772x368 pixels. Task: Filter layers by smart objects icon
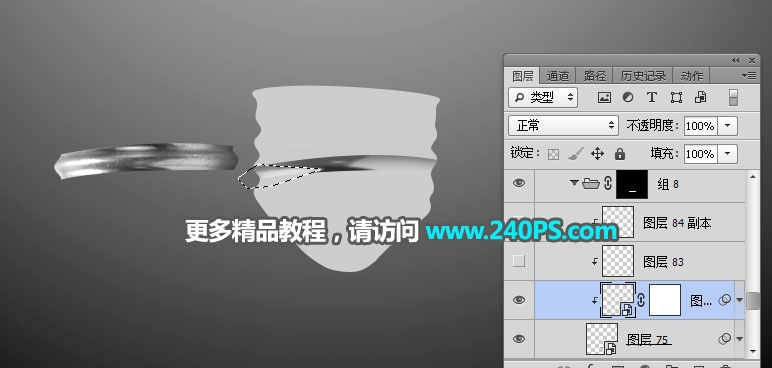tap(700, 98)
